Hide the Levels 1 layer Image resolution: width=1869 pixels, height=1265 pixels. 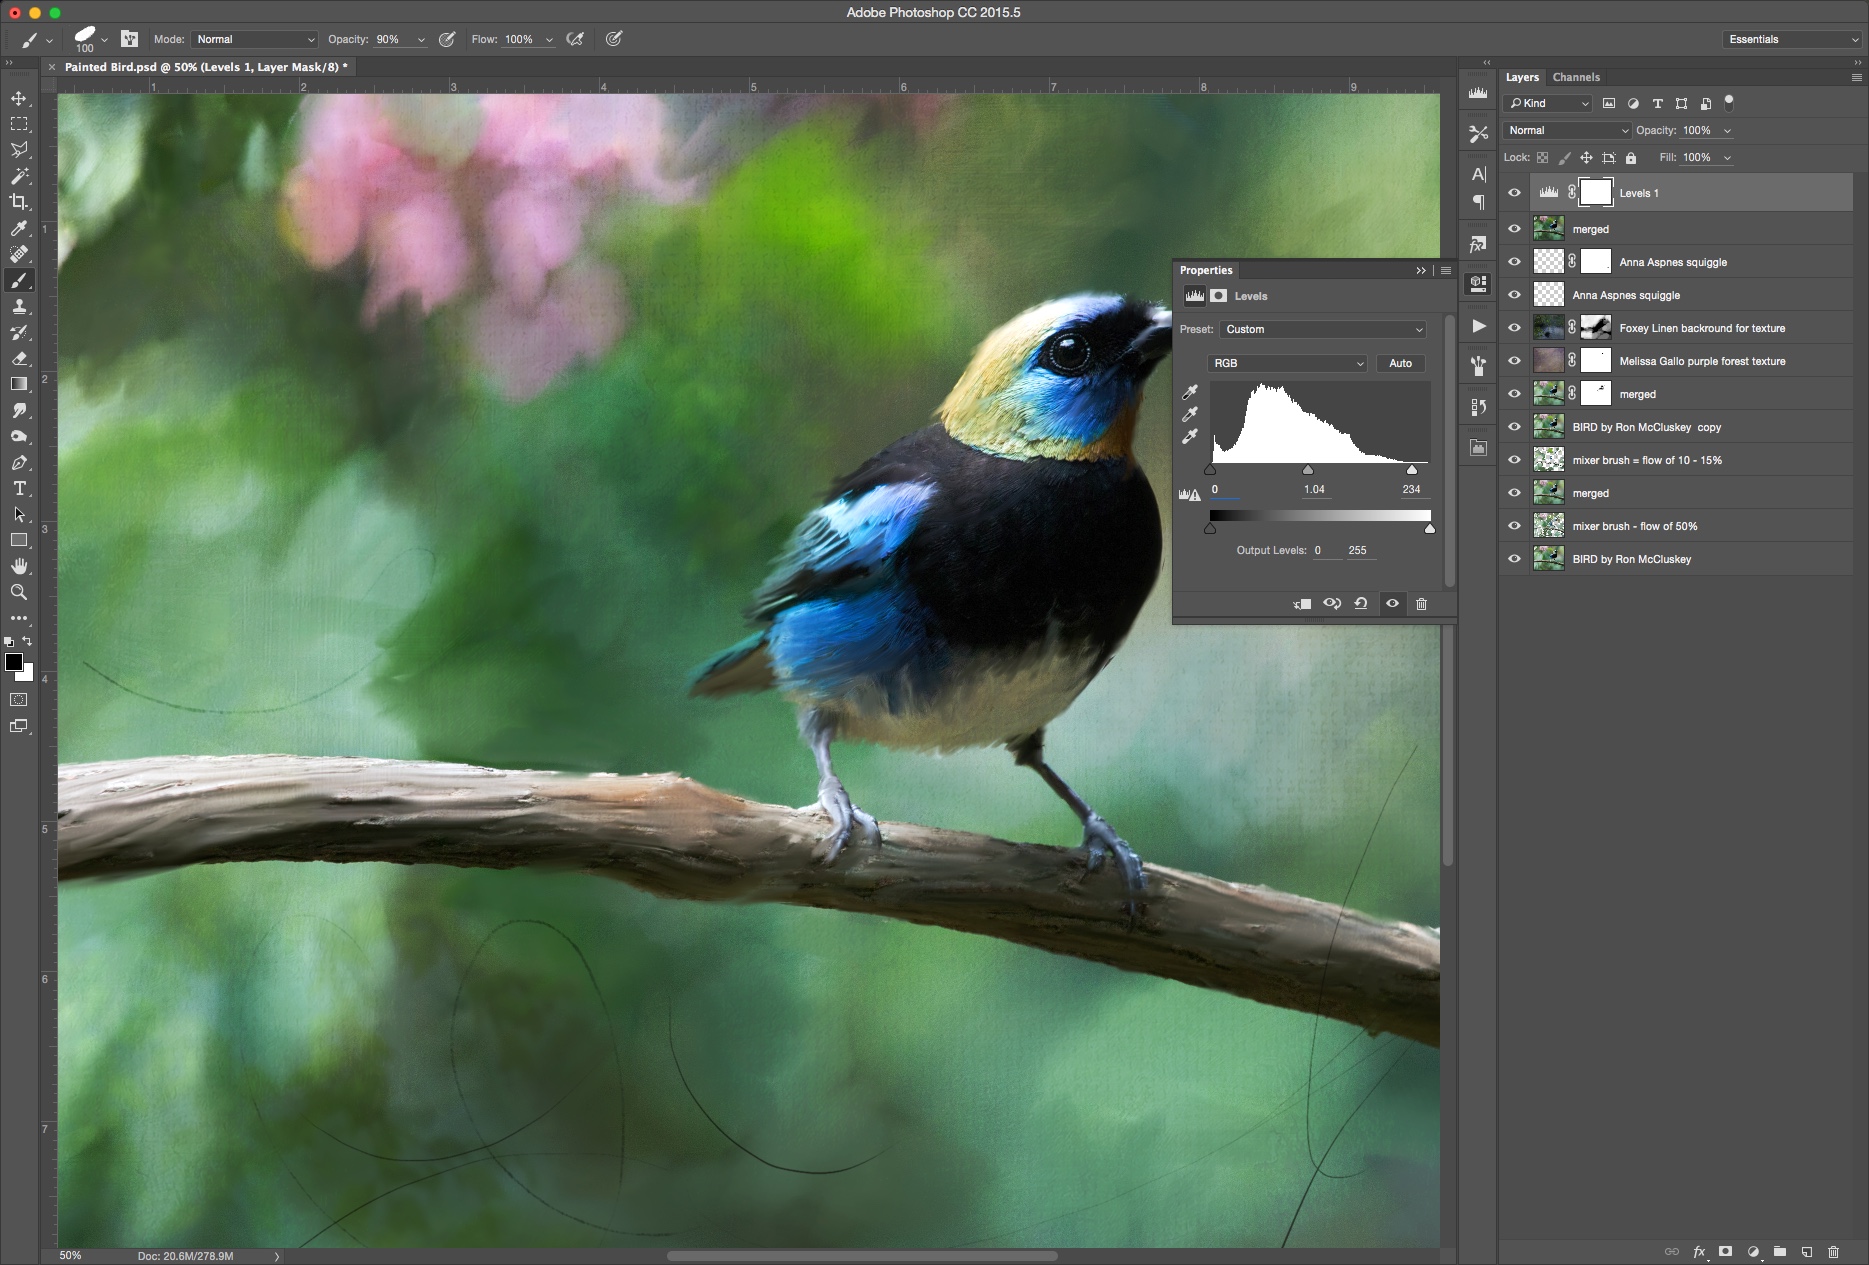(x=1514, y=193)
